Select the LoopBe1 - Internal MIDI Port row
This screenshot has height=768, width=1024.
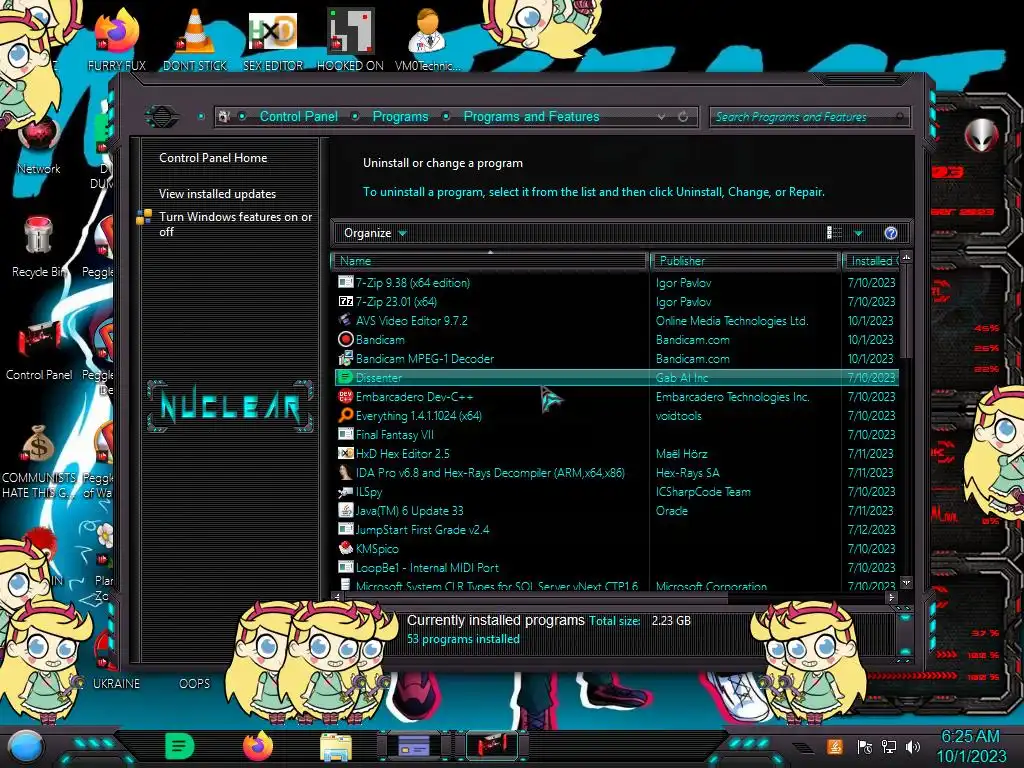point(616,568)
